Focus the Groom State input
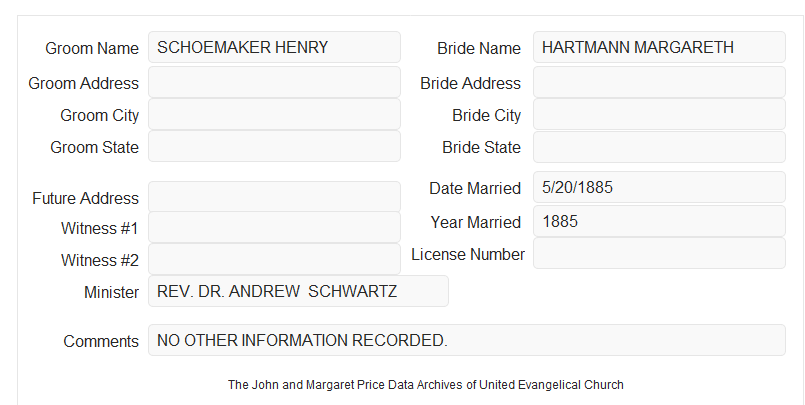This screenshot has height=405, width=805. [x=274, y=146]
